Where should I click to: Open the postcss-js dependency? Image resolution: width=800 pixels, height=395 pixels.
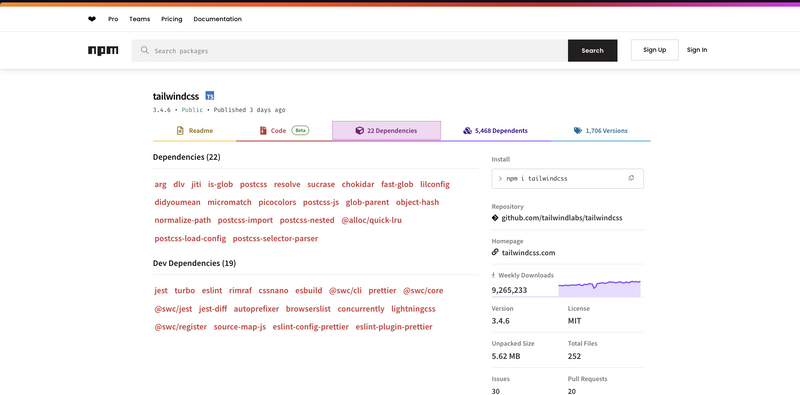point(321,202)
